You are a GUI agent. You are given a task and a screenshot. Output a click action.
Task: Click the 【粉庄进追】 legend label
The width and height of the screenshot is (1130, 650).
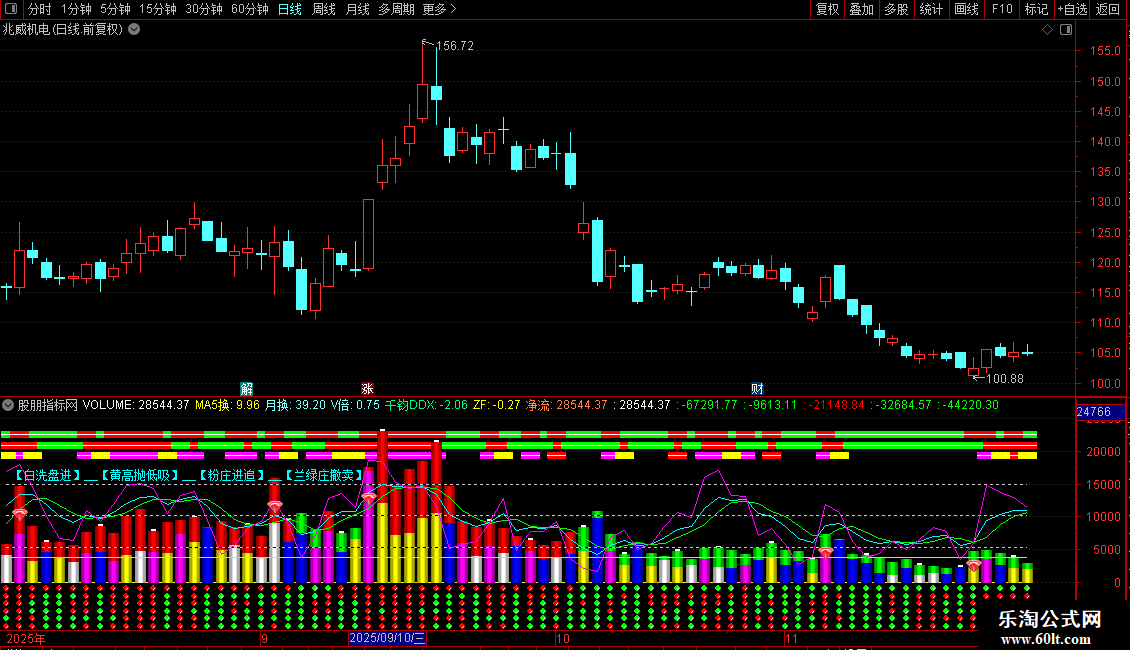coord(232,476)
